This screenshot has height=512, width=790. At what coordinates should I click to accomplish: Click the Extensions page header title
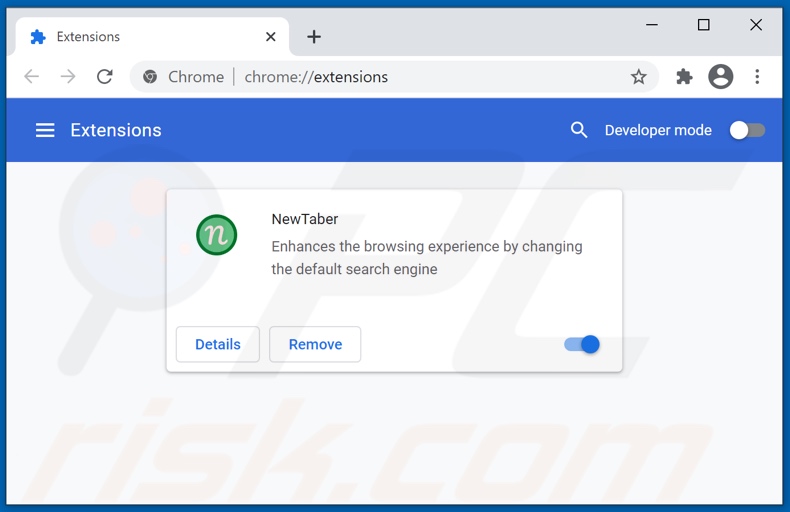pyautogui.click(x=116, y=130)
